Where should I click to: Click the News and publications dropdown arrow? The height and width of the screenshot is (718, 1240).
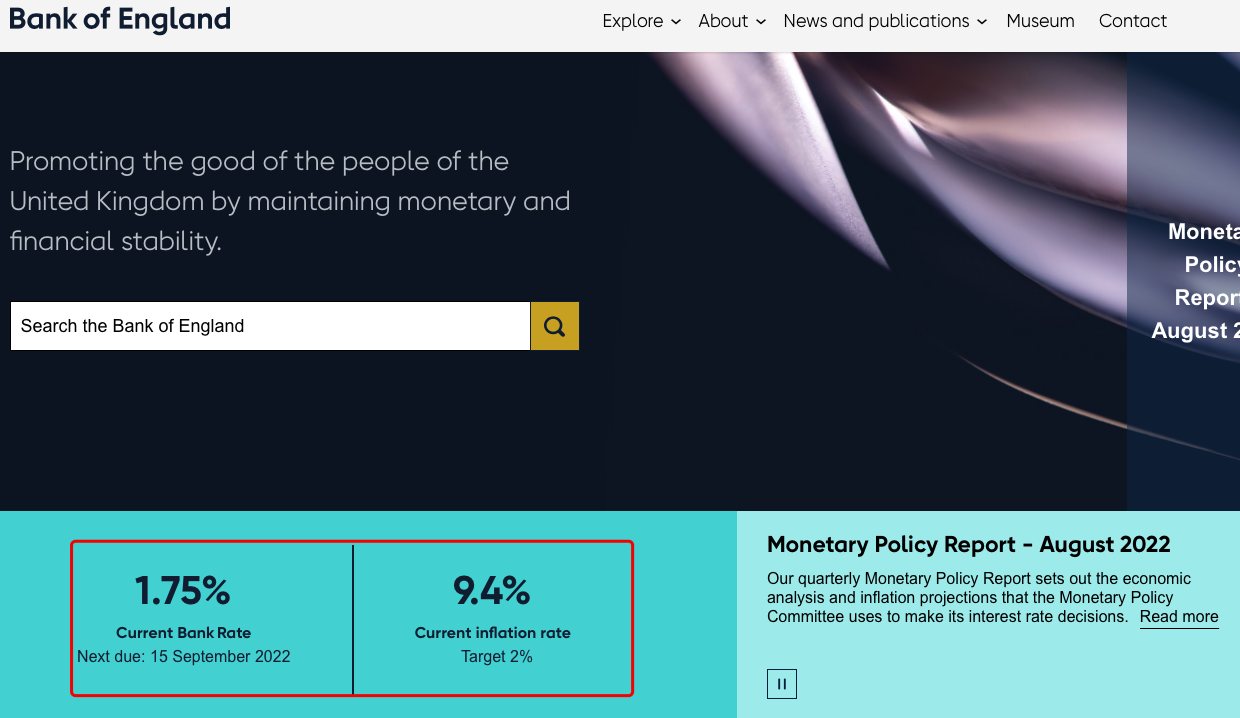coord(982,22)
